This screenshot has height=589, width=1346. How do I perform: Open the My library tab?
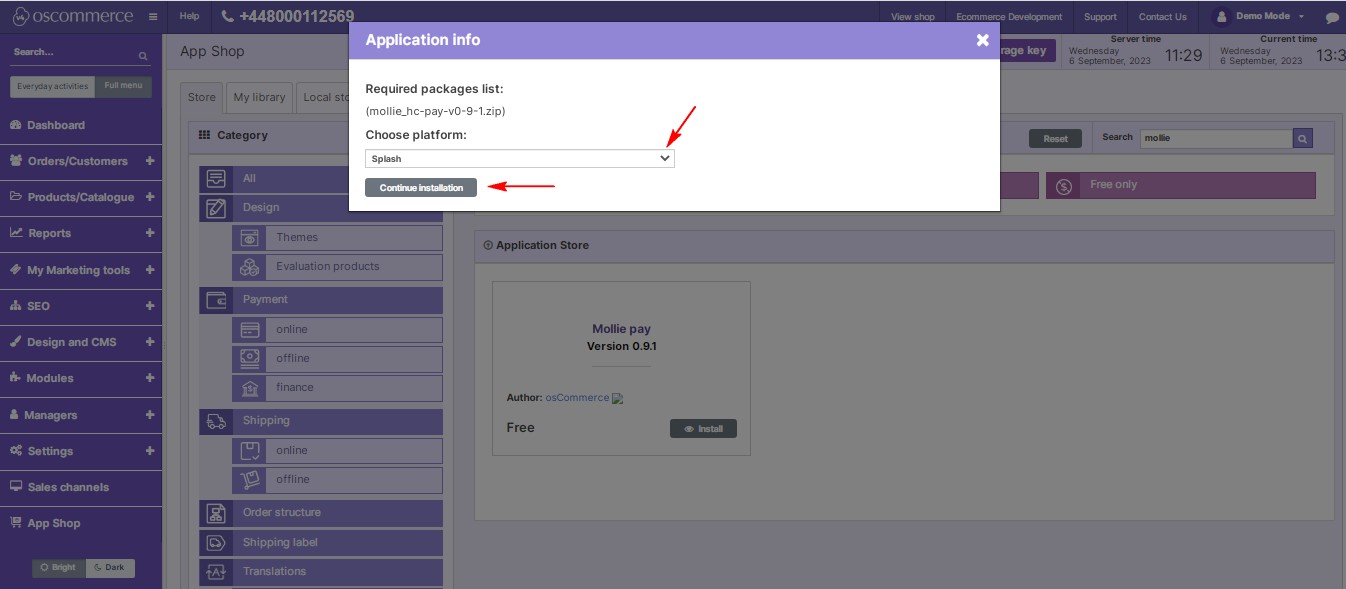click(259, 97)
